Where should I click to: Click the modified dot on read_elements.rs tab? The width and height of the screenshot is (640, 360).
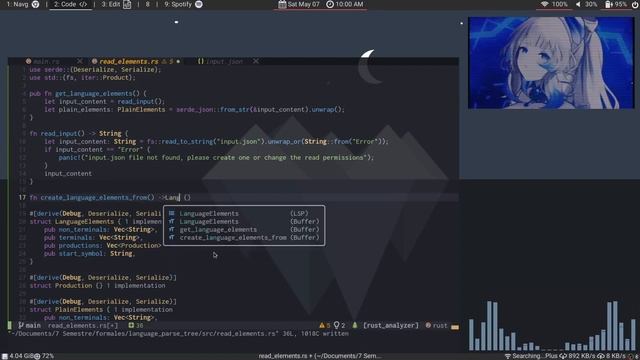tap(178, 61)
